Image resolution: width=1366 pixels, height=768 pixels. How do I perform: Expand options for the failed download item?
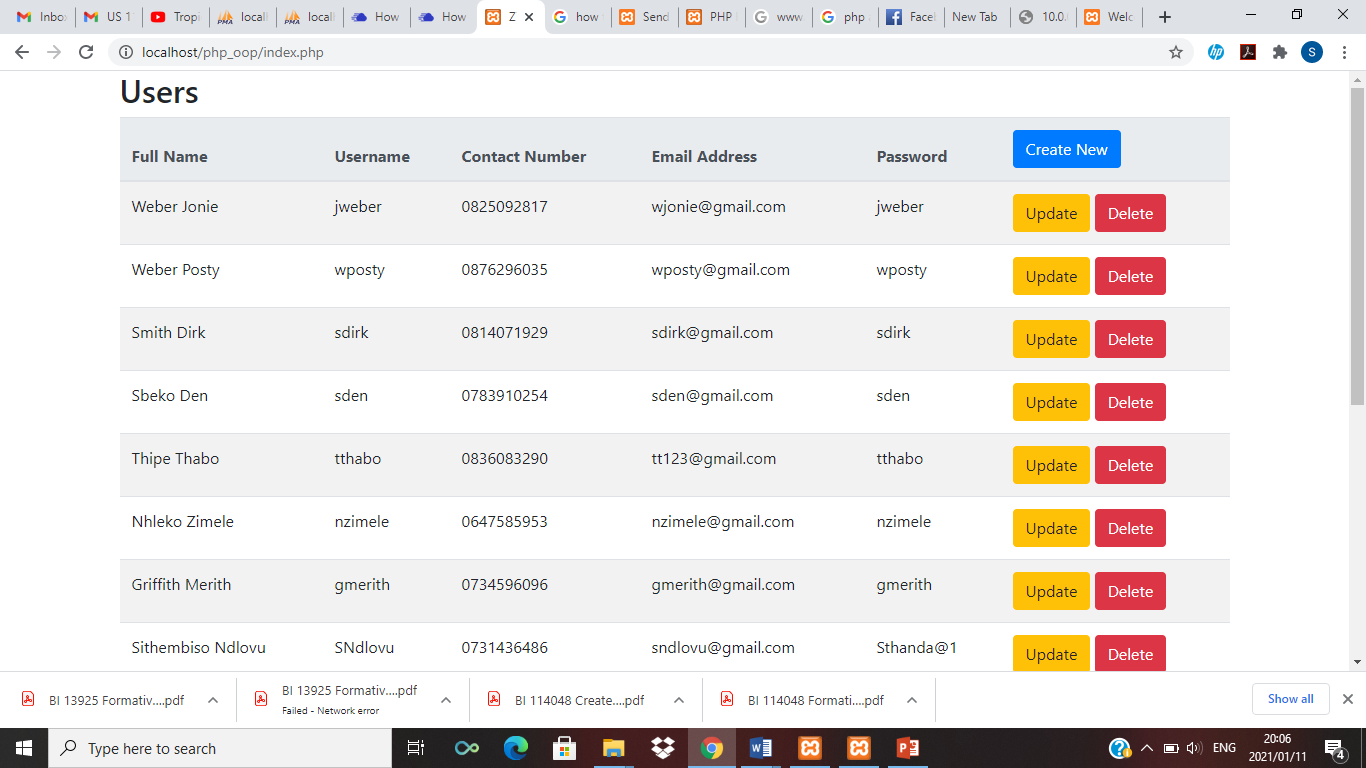click(x=446, y=700)
